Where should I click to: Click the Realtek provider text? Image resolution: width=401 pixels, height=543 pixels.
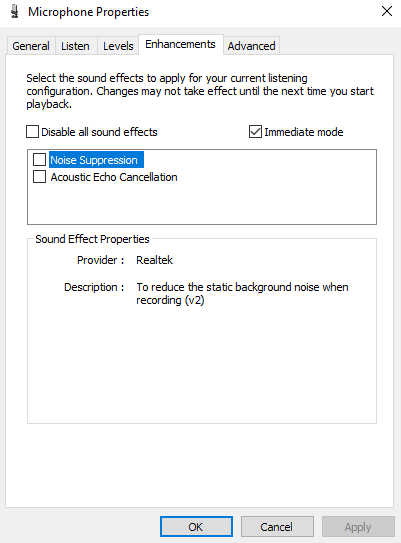(154, 260)
